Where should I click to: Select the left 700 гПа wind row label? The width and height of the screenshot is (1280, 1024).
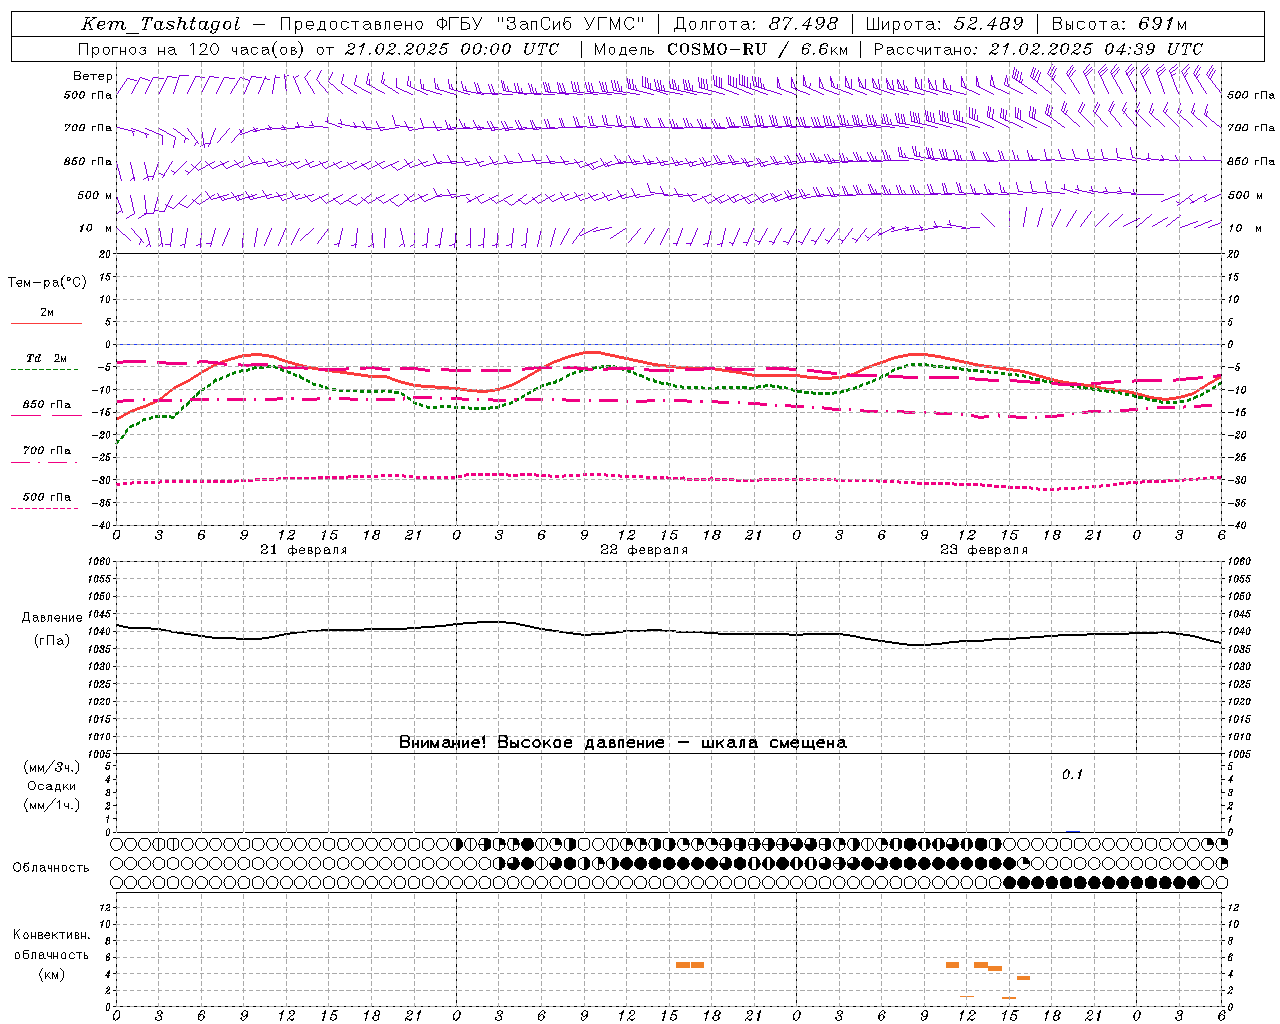click(88, 128)
